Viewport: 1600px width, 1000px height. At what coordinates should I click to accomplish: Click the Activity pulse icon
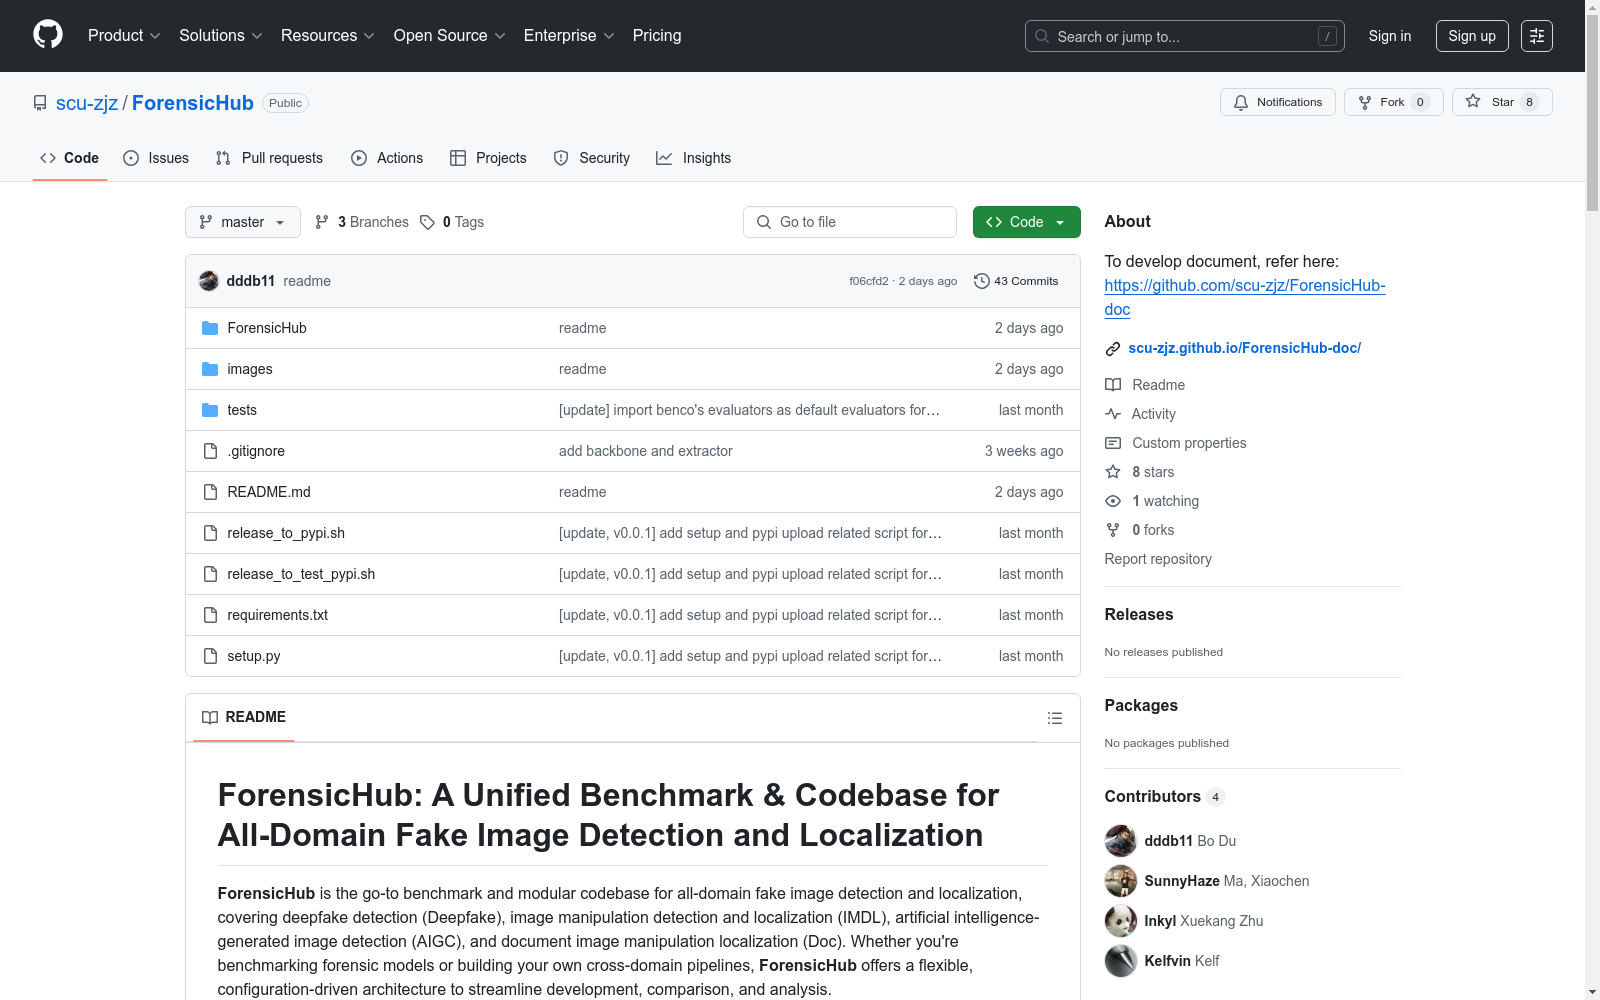point(1112,413)
